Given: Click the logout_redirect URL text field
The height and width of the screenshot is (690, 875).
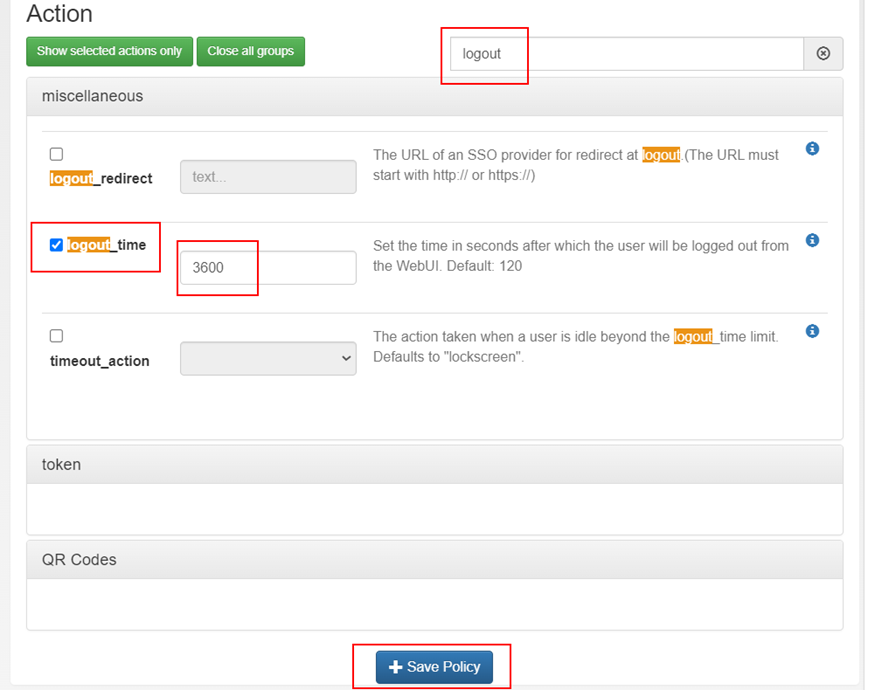Looking at the screenshot, I should (x=268, y=177).
